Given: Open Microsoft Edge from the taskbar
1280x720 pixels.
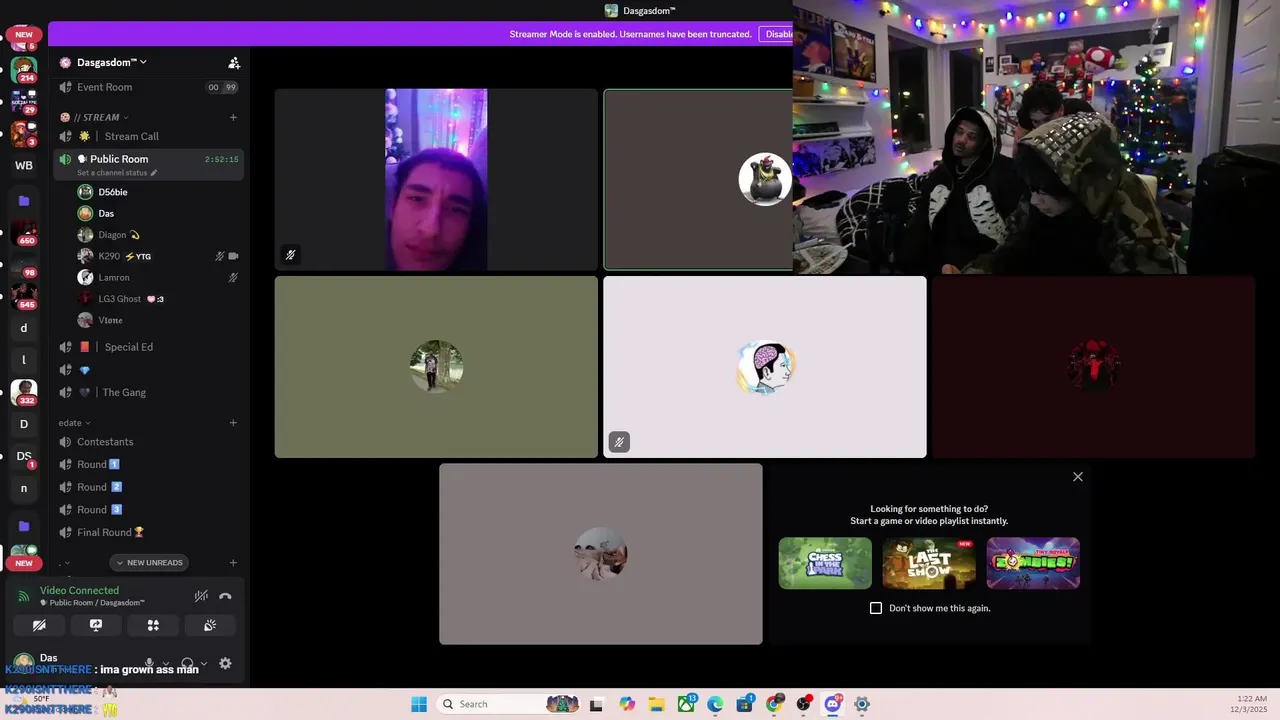Looking at the screenshot, I should (x=715, y=704).
